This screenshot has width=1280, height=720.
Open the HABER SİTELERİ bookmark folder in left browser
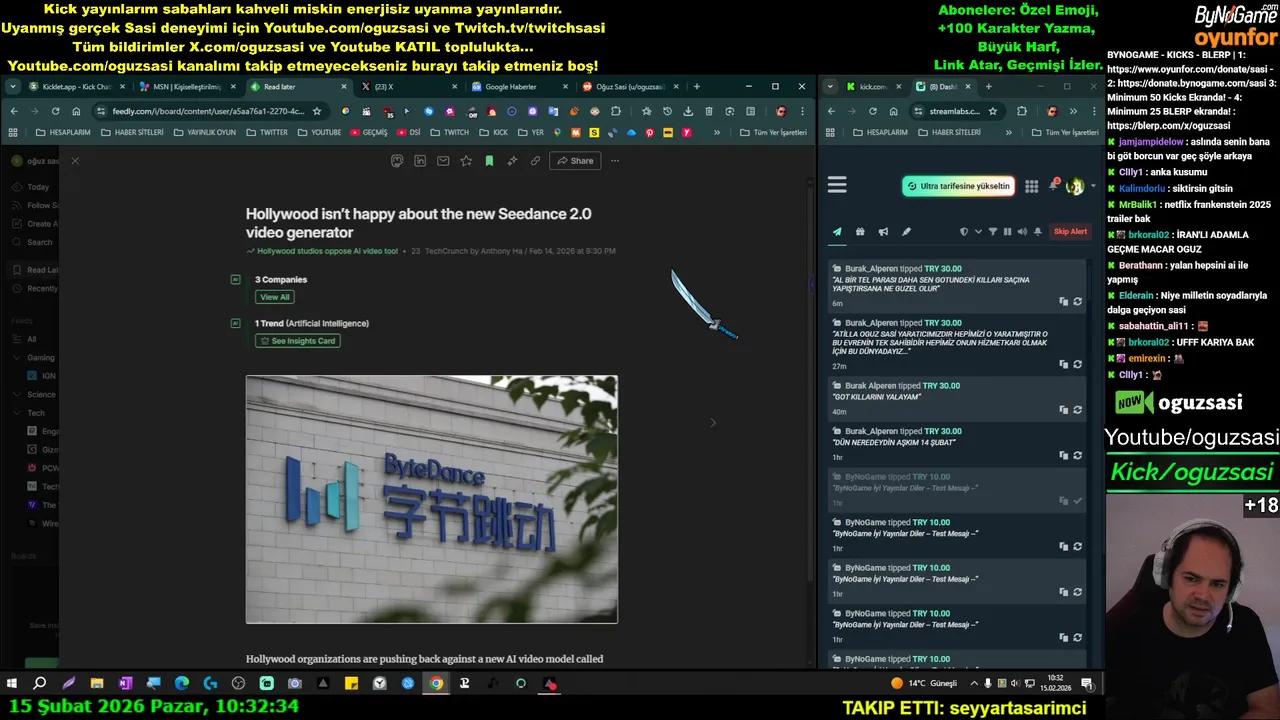point(131,132)
